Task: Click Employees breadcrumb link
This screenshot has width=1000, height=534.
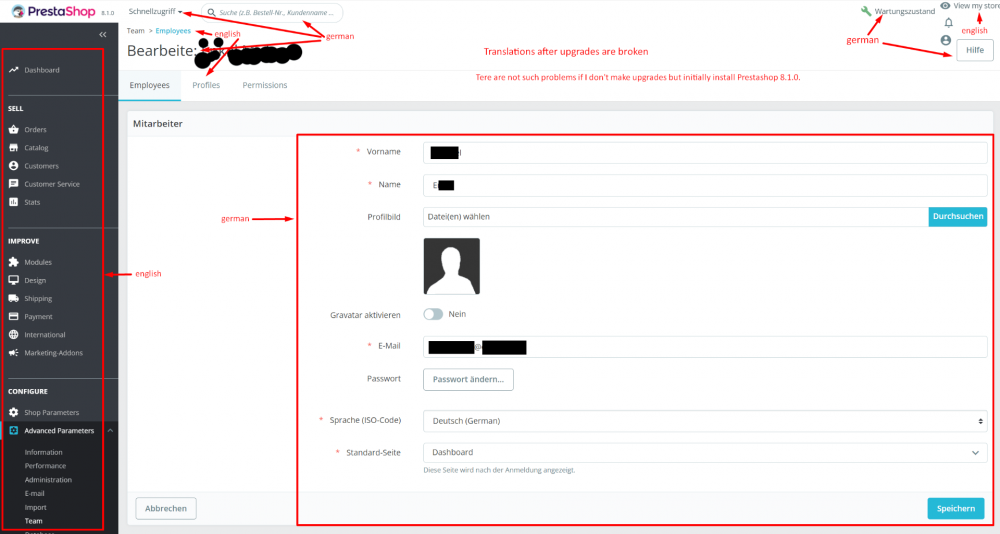Action: click(x=173, y=31)
